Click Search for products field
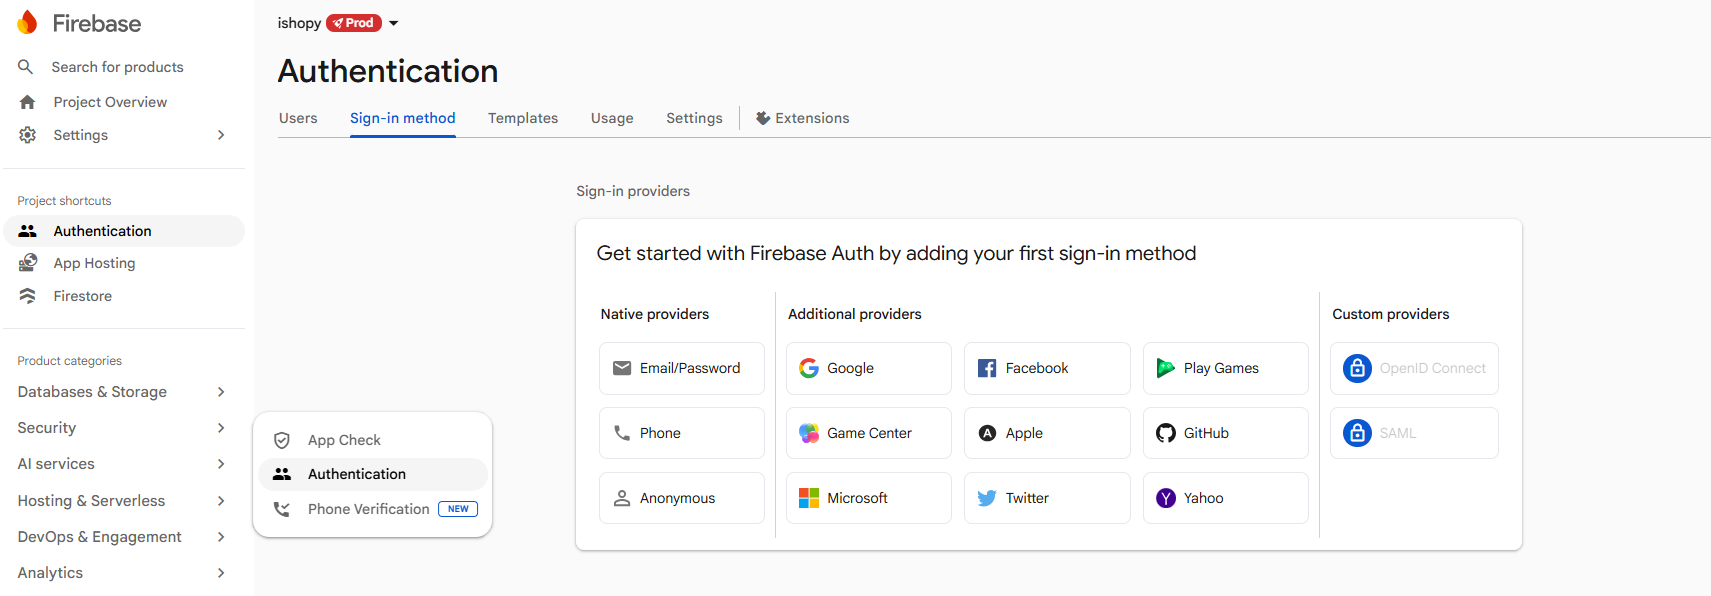Screen dimensions: 1711x596 pyautogui.click(x=117, y=67)
